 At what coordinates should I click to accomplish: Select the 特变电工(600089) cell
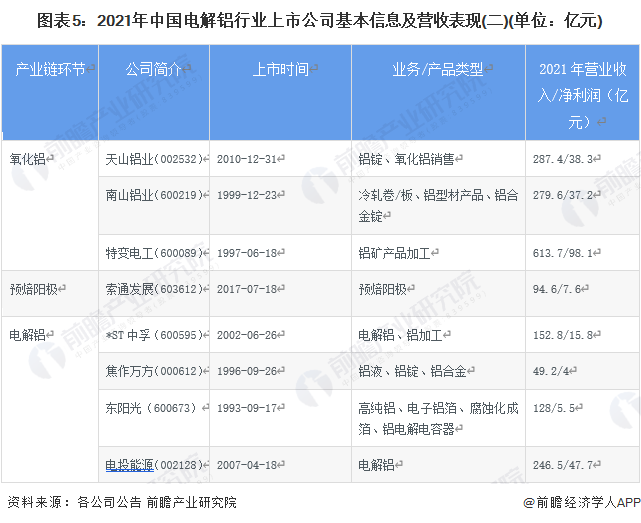[154, 252]
